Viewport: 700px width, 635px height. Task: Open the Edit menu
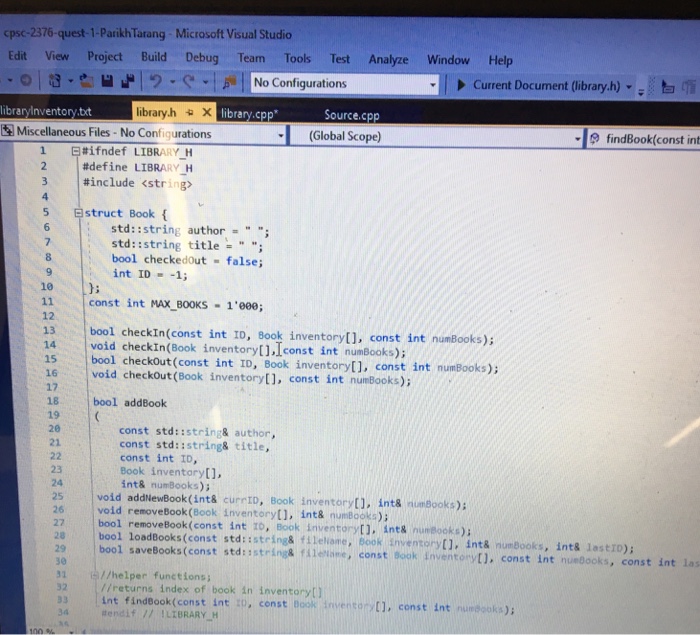17,56
